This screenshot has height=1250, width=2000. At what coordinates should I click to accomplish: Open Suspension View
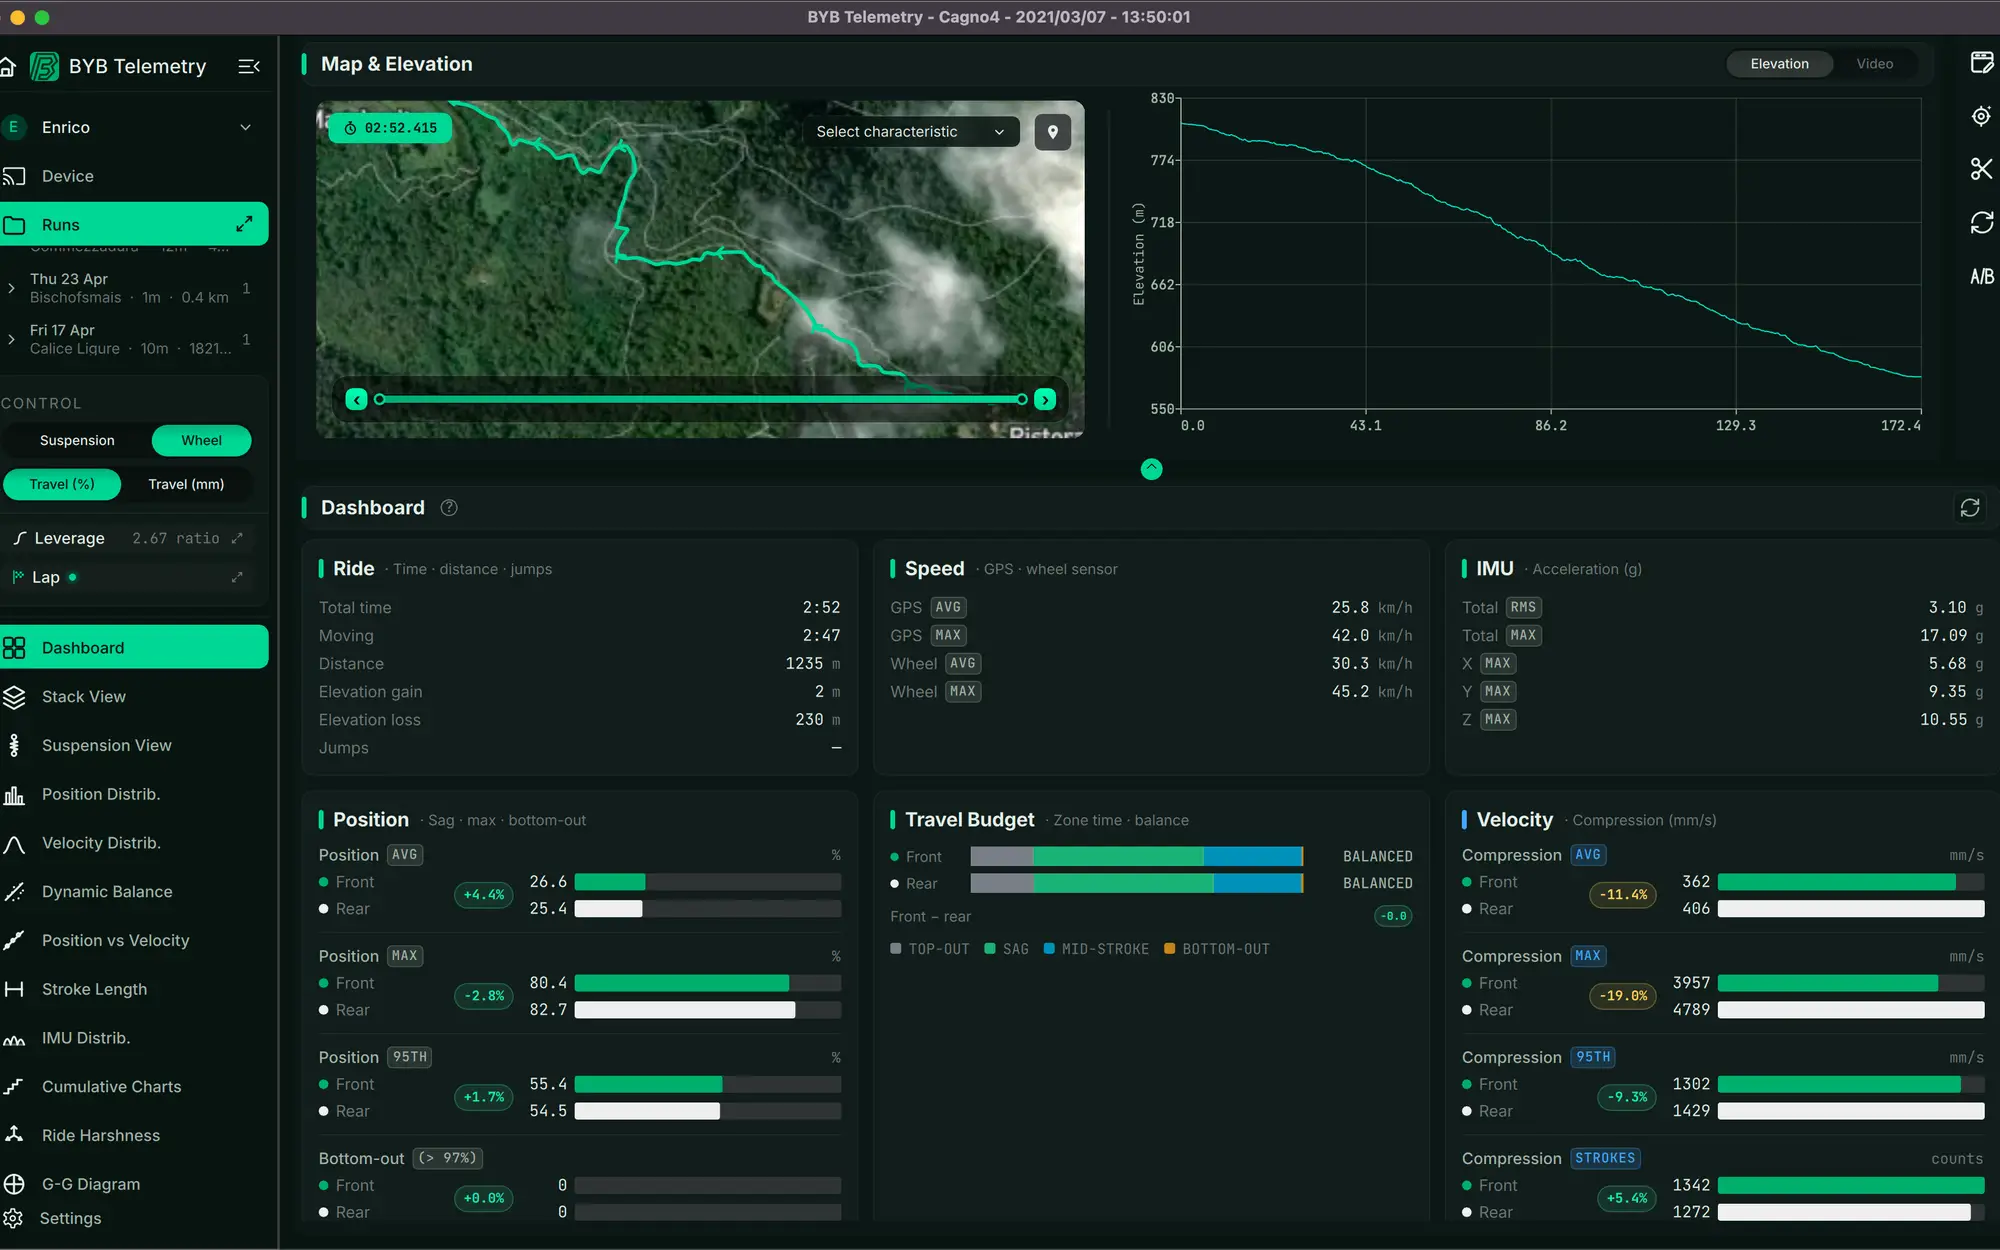click(134, 746)
